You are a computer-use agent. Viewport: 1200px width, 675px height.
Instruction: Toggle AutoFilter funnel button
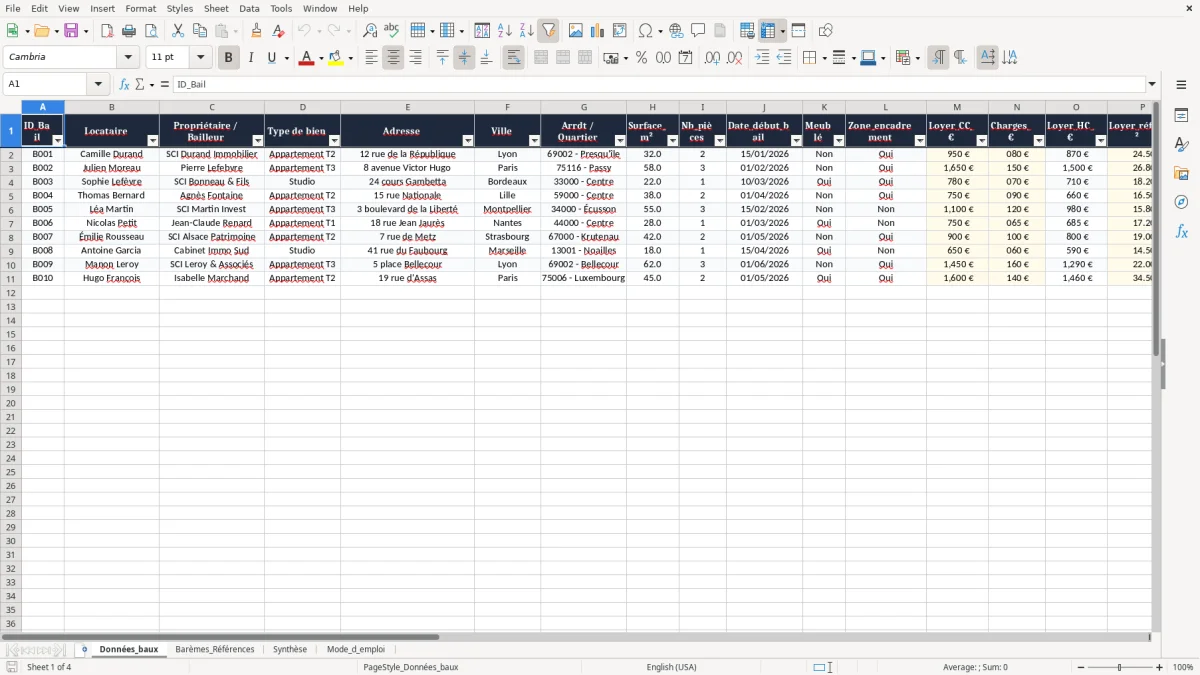548,31
